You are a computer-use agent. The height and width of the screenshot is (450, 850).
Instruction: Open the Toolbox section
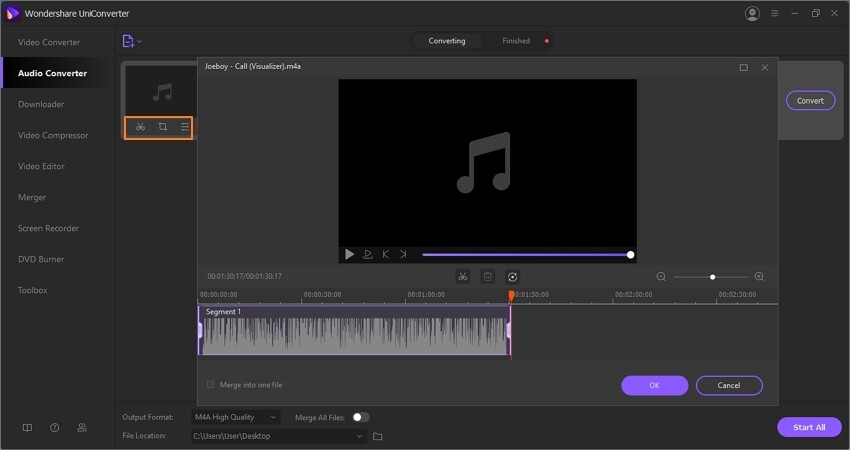click(x=33, y=290)
